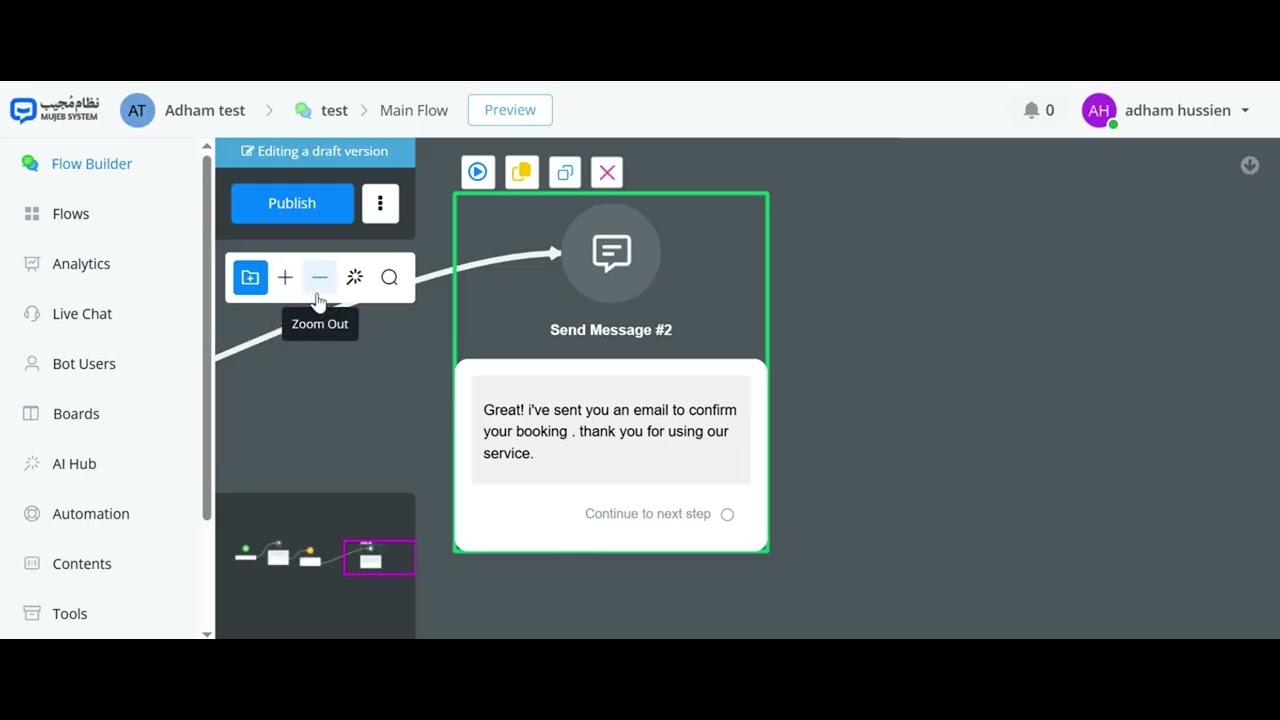
Task: Click the Contents list icon
Action: point(32,564)
